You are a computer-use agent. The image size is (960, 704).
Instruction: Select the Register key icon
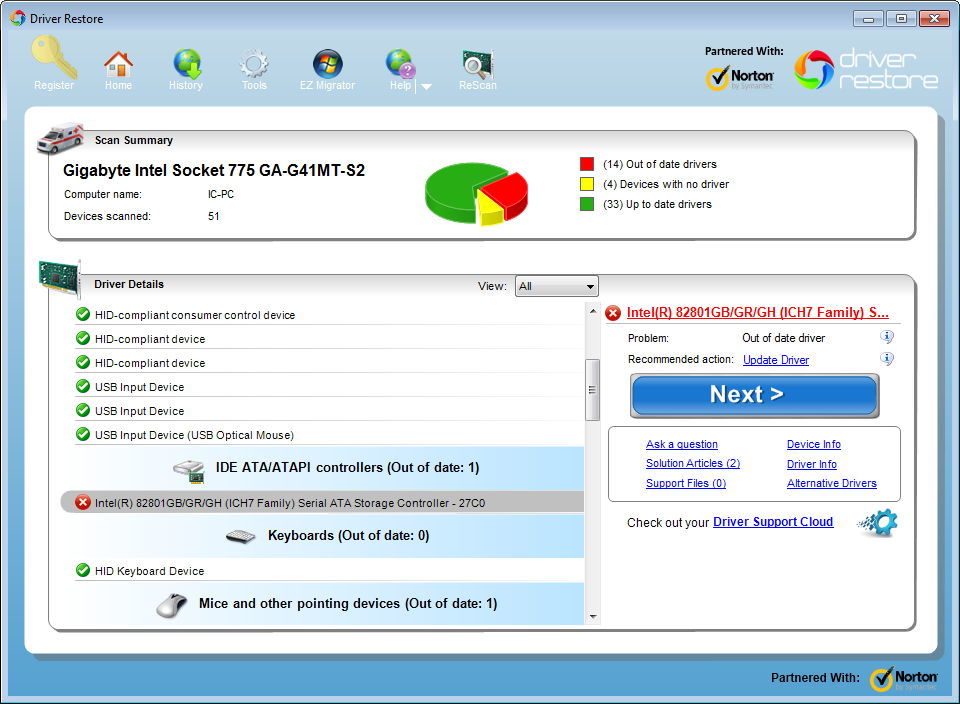[53, 60]
